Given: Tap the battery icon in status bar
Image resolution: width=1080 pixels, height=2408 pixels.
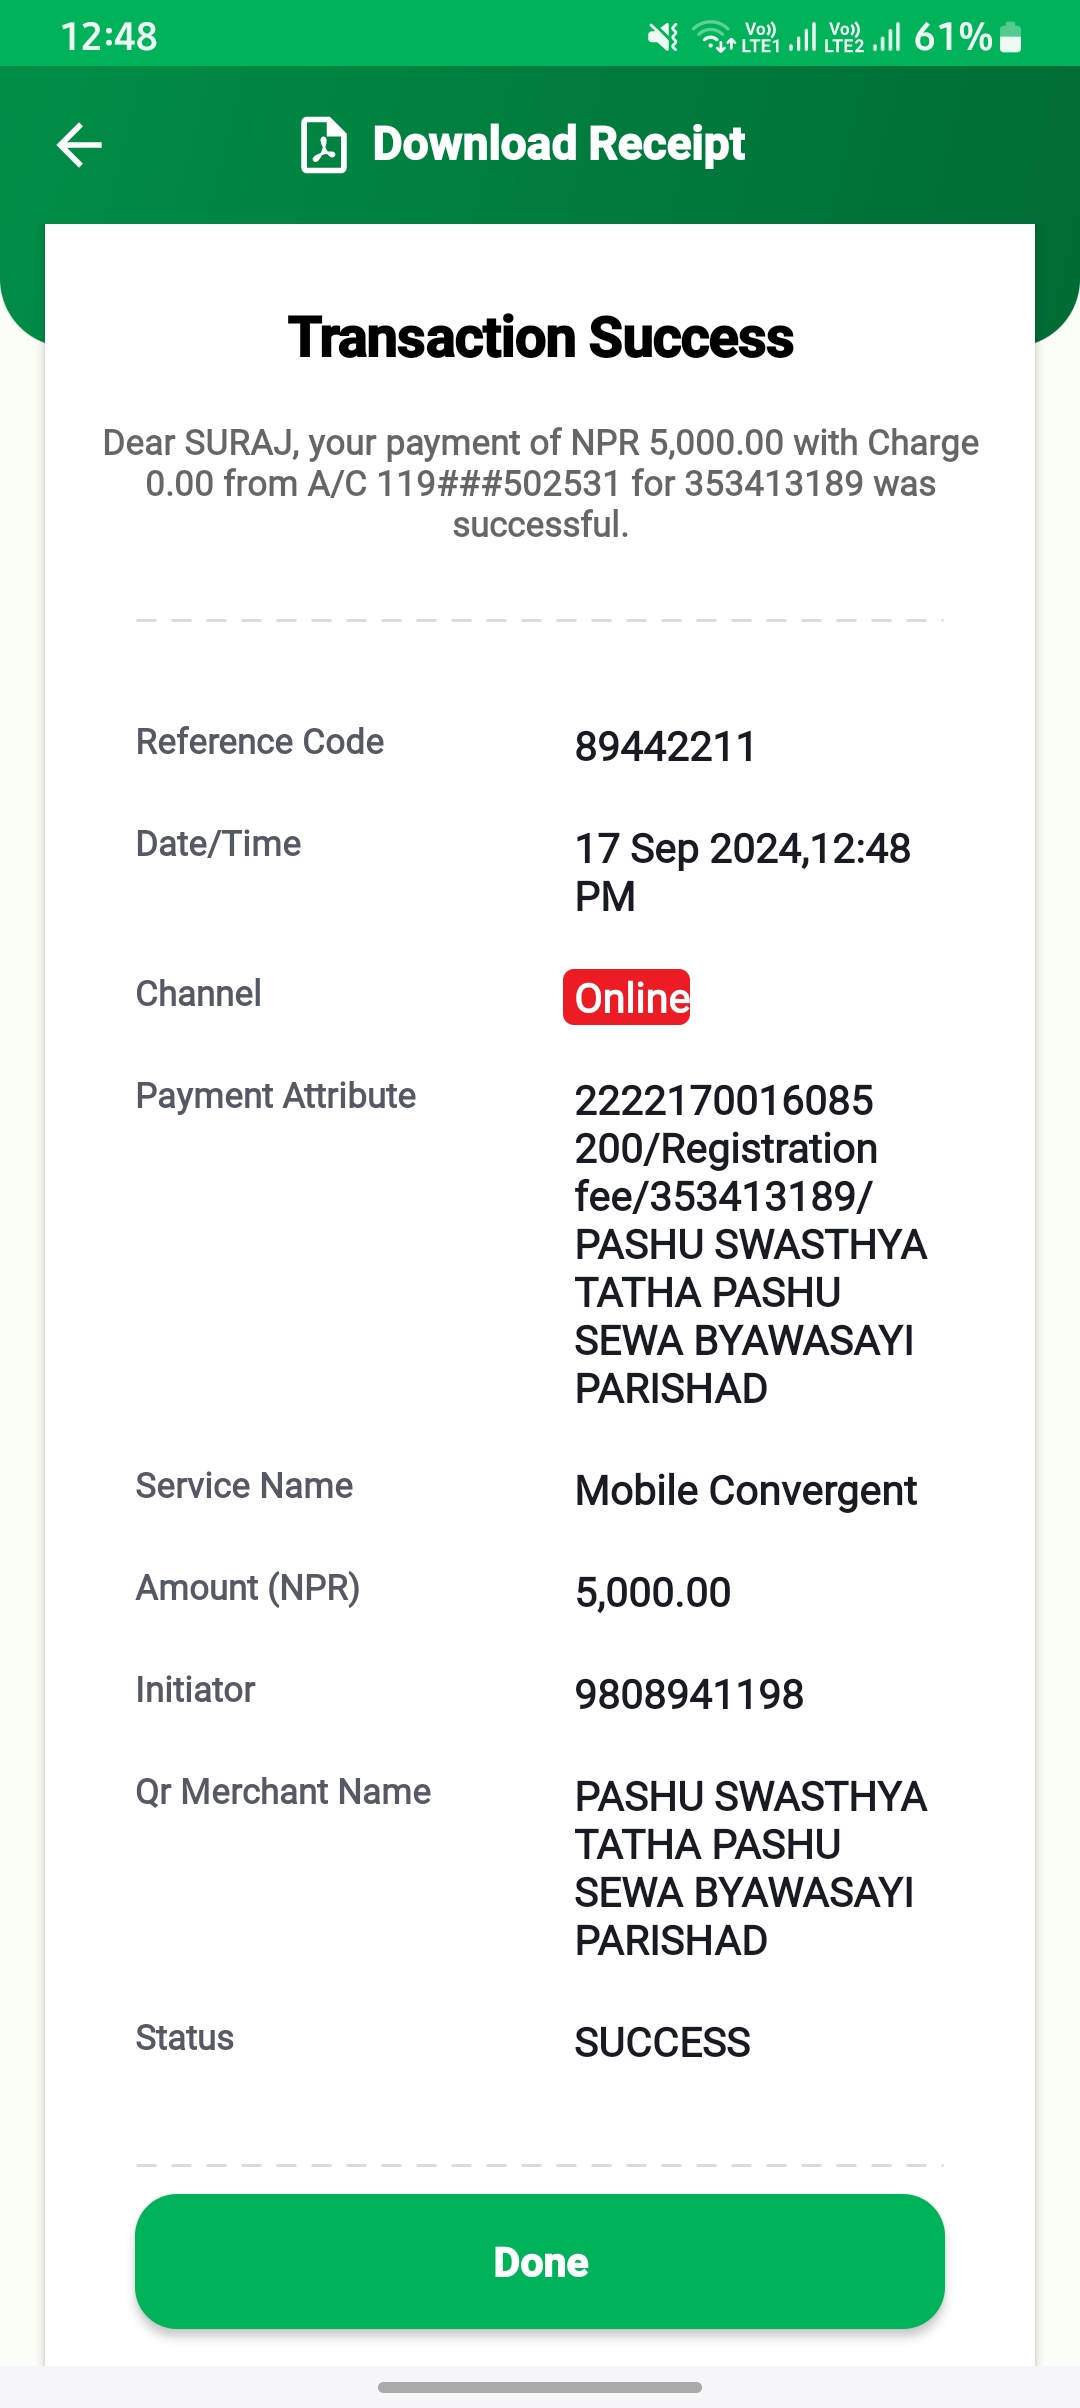Looking at the screenshot, I should tap(1010, 38).
